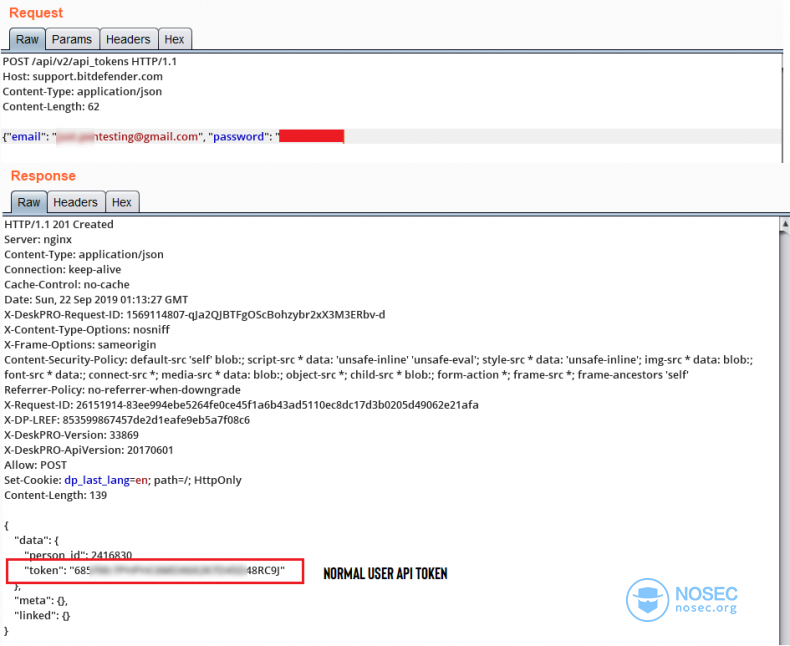The height and width of the screenshot is (646, 790).
Task: Click the X-DeskPRO-ApiVersion: 20170601 header
Action: pos(89,450)
